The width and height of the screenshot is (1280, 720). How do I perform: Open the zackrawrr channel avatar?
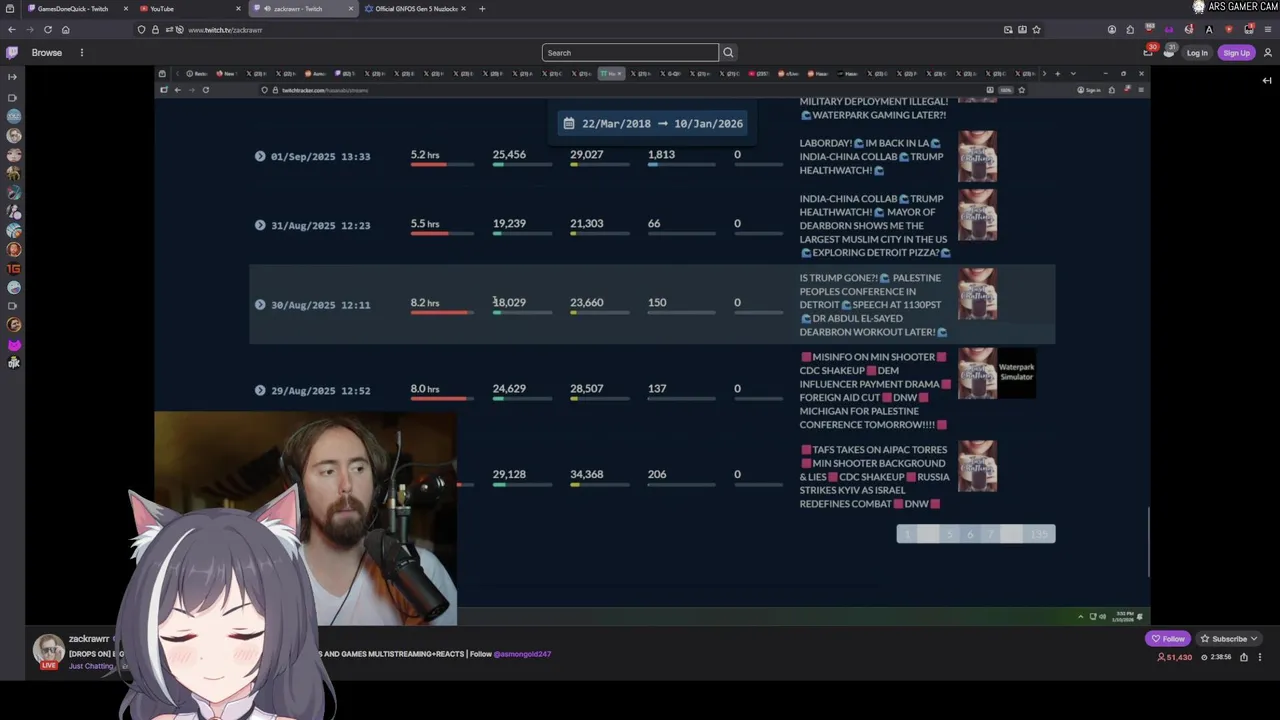(48, 650)
